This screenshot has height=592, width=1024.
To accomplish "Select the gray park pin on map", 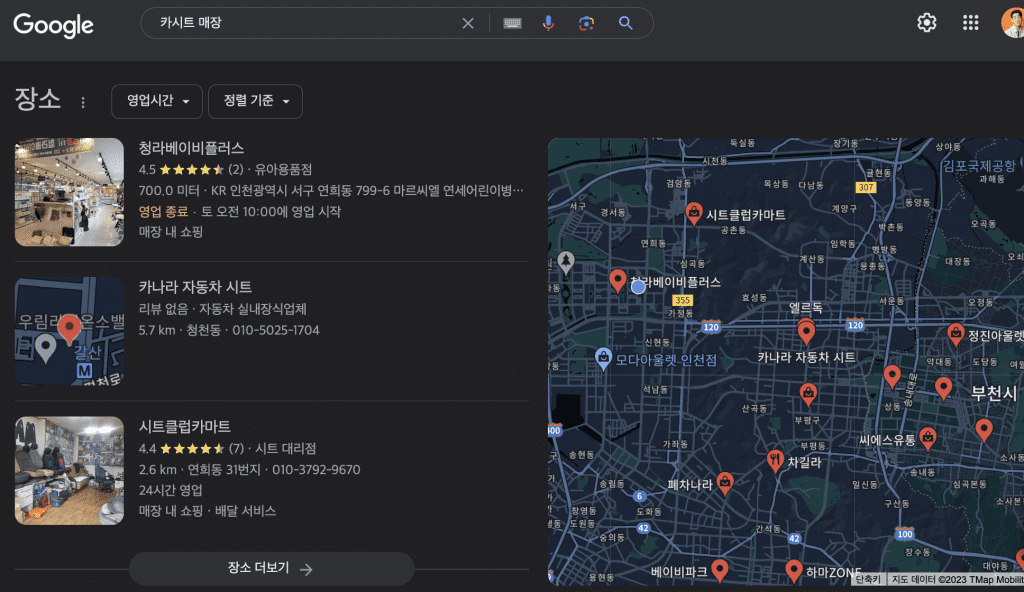I will (566, 263).
